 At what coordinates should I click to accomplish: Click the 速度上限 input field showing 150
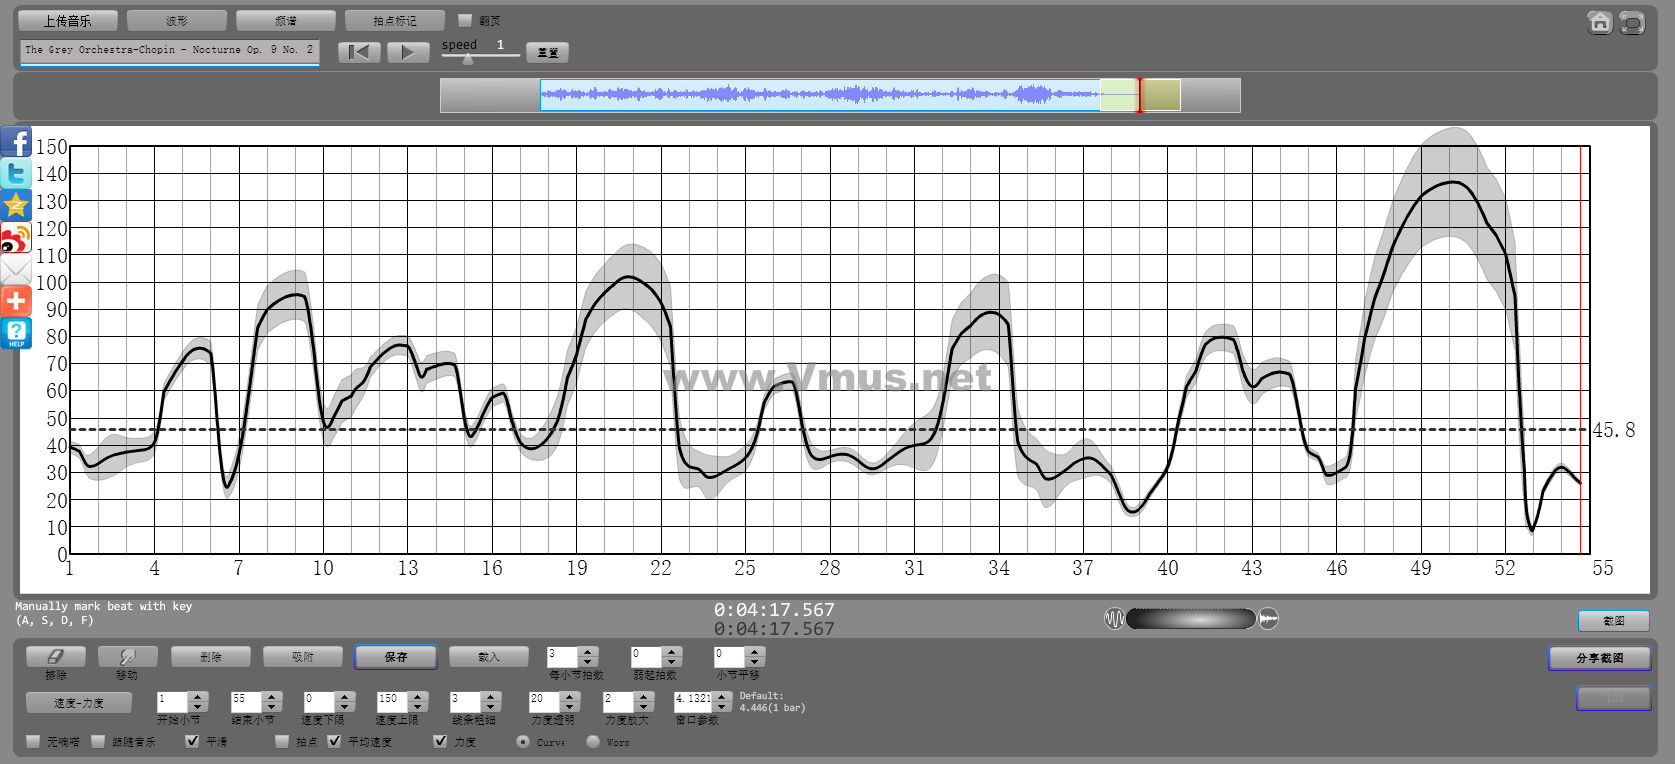click(x=392, y=702)
